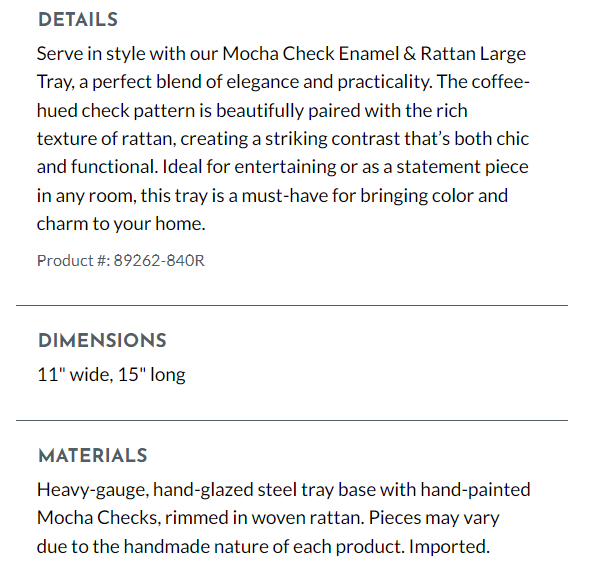Click the word "Imported" in materials
The width and height of the screenshot is (610, 574).
tap(449, 547)
